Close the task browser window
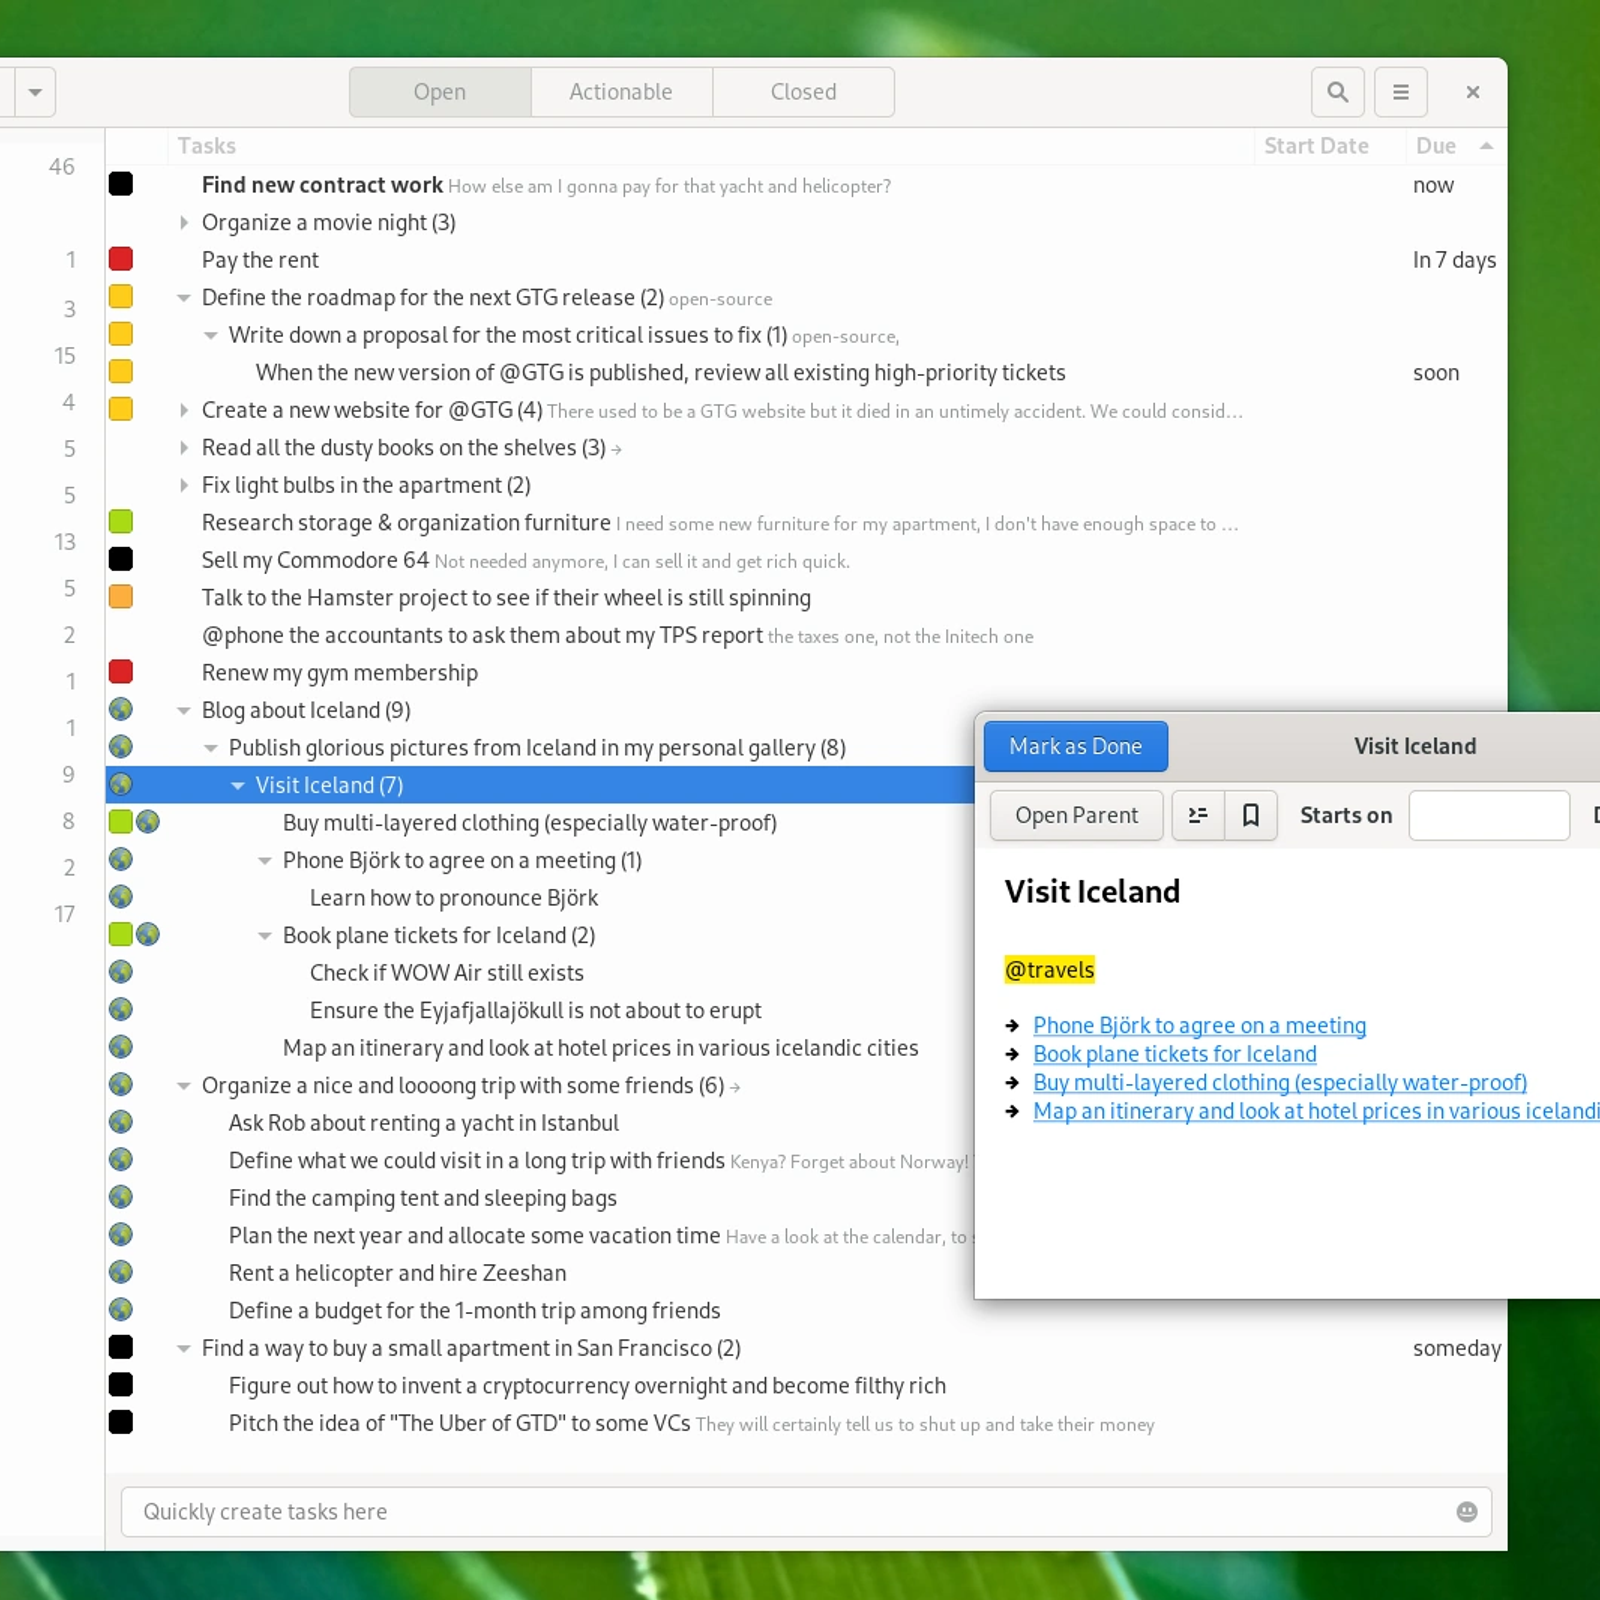 tap(1472, 92)
